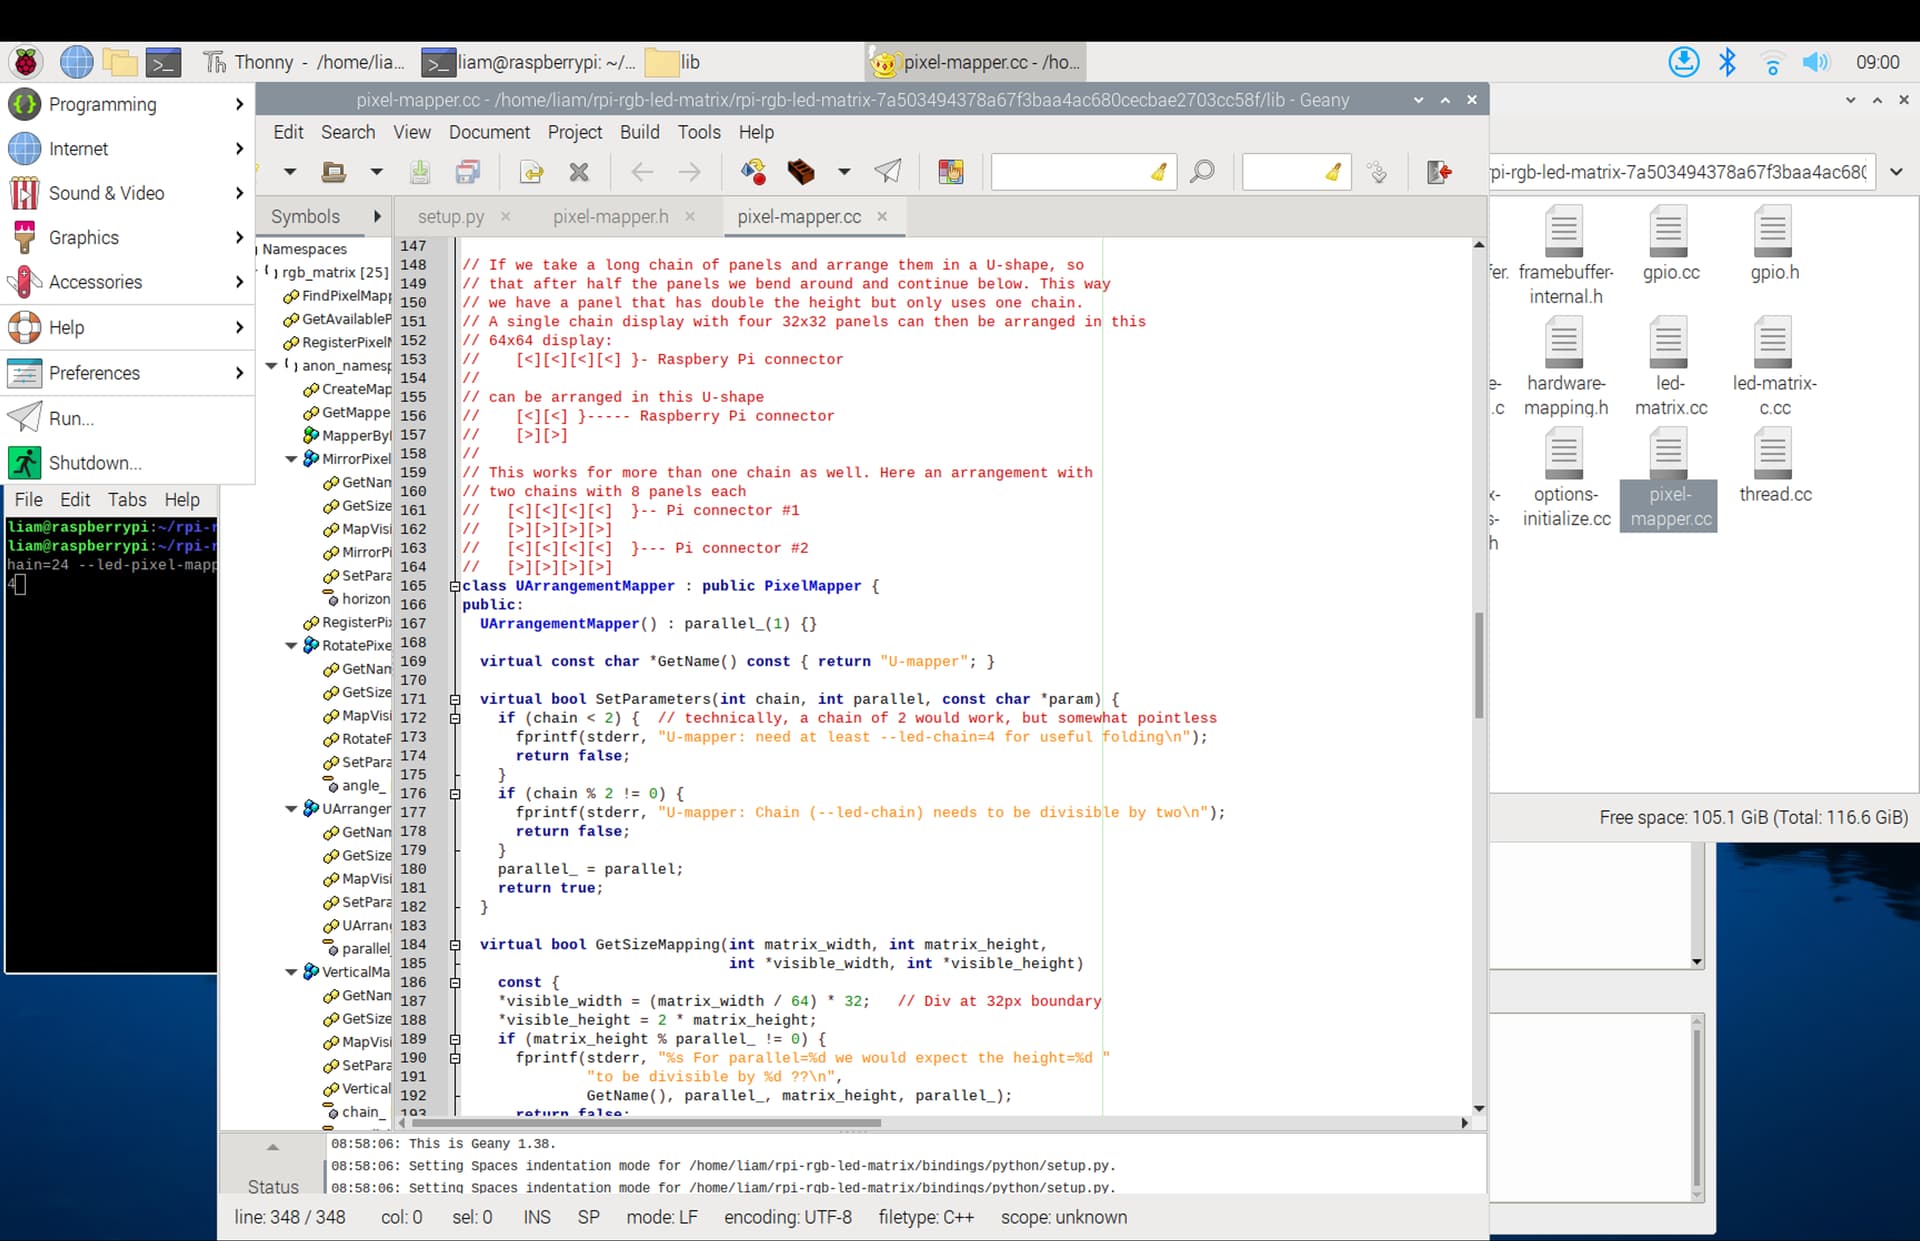Open the File Manager taskbar launcher
Screen dimensions: 1920x1241
pos(120,62)
